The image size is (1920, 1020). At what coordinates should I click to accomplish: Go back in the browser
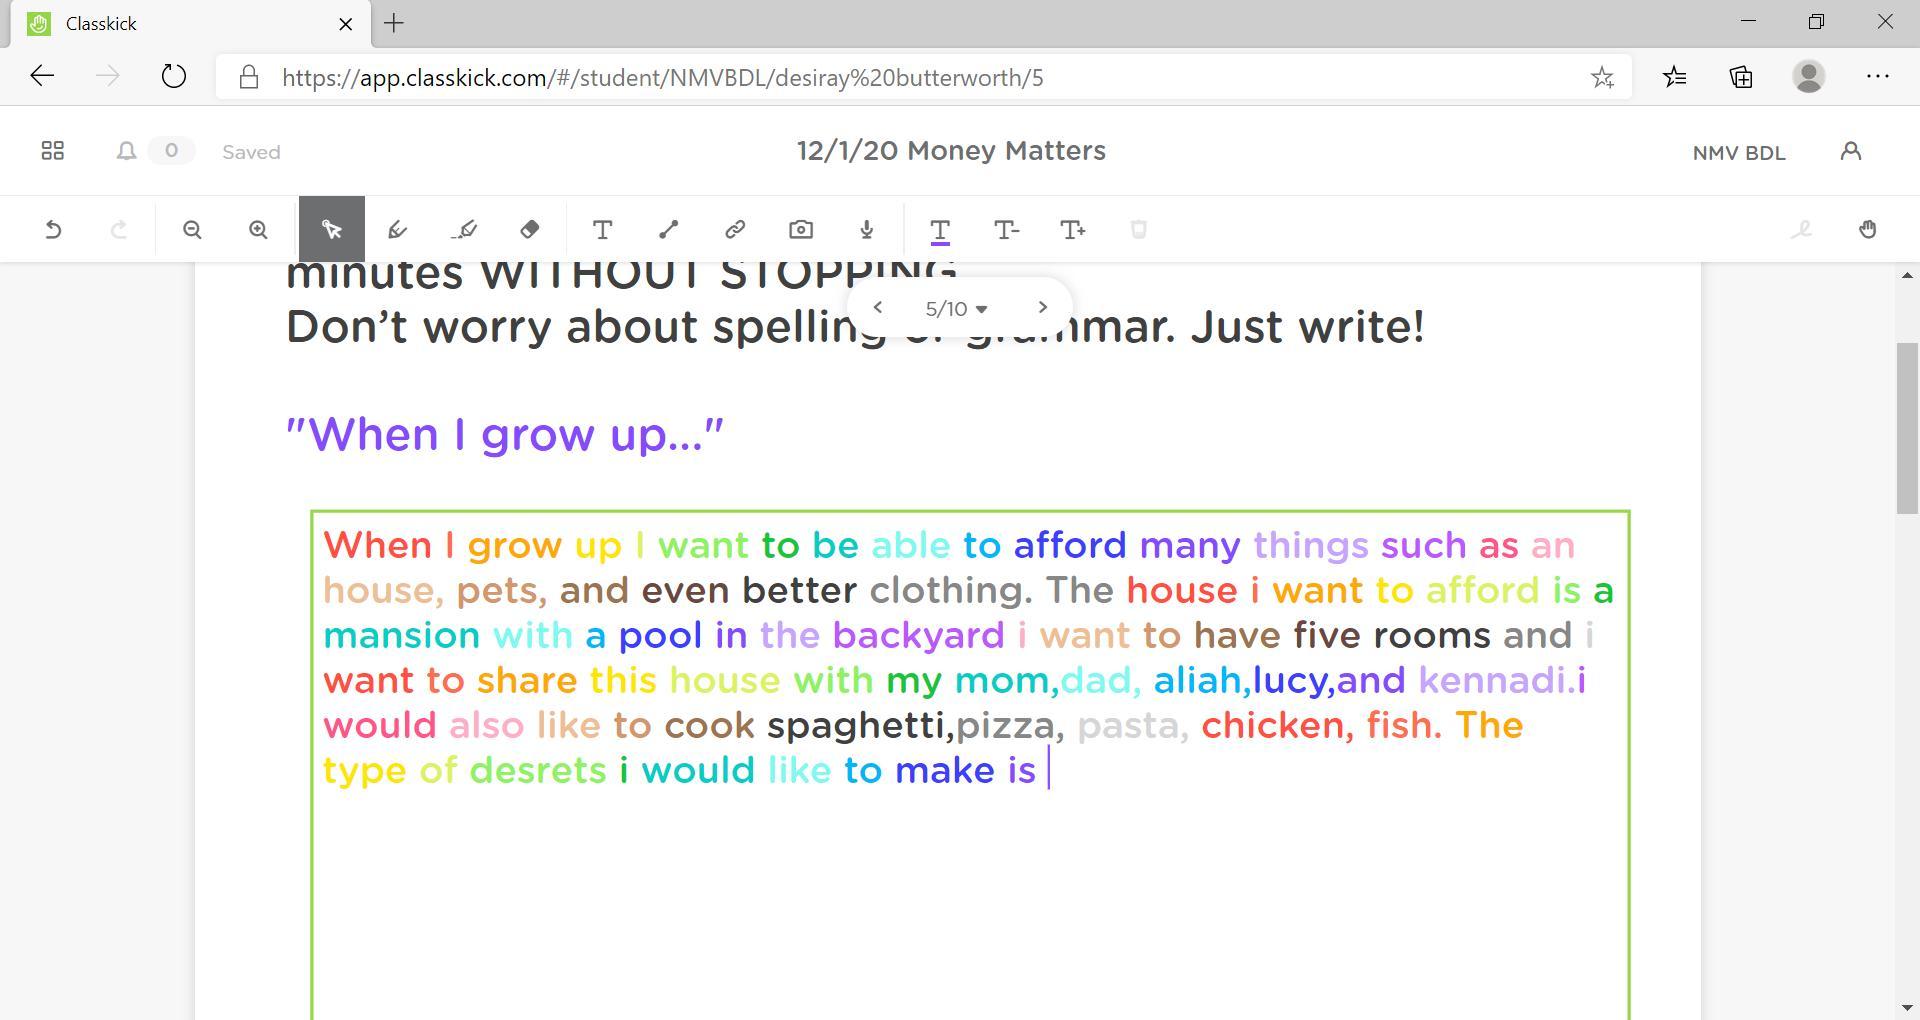point(42,77)
